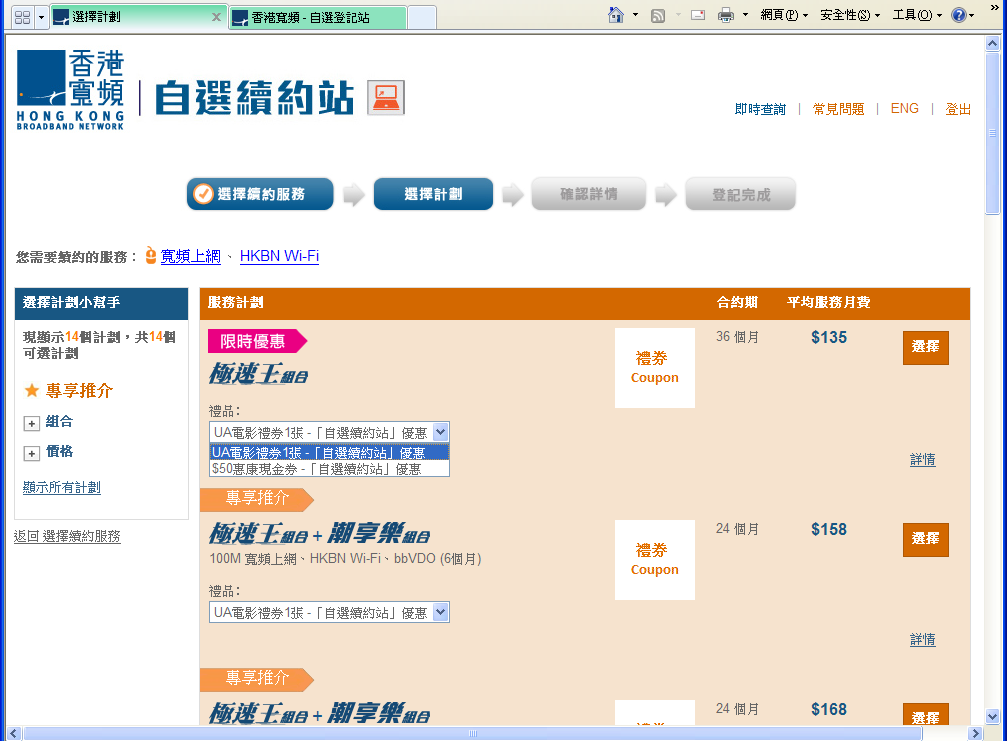
Task: Close the 選擇計劃 browser tab
Action: click(x=216, y=17)
